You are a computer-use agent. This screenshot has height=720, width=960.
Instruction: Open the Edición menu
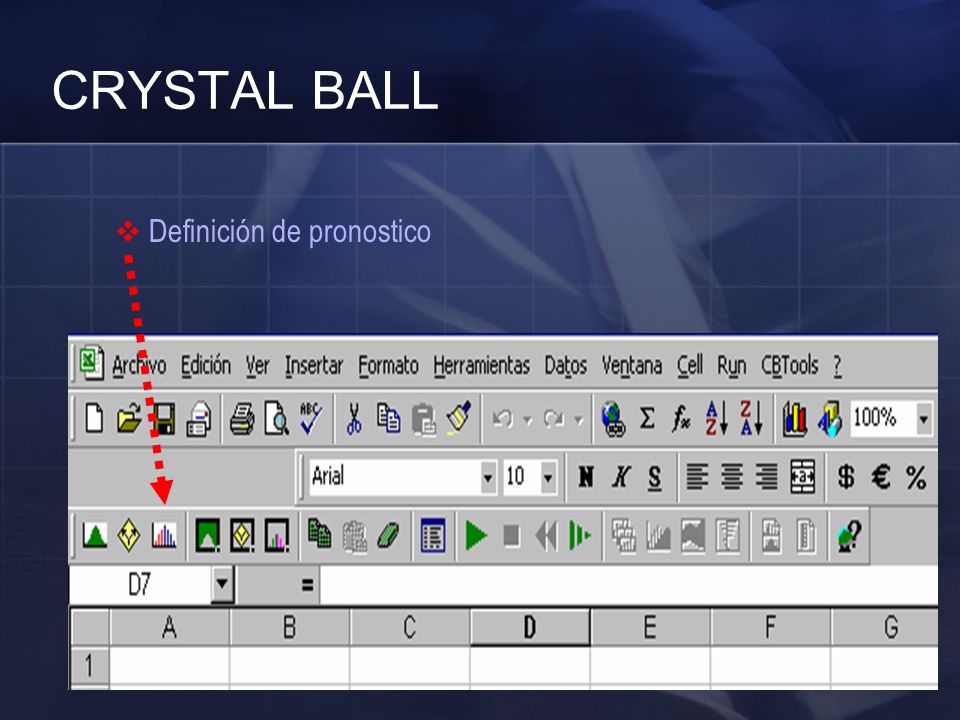(x=206, y=366)
